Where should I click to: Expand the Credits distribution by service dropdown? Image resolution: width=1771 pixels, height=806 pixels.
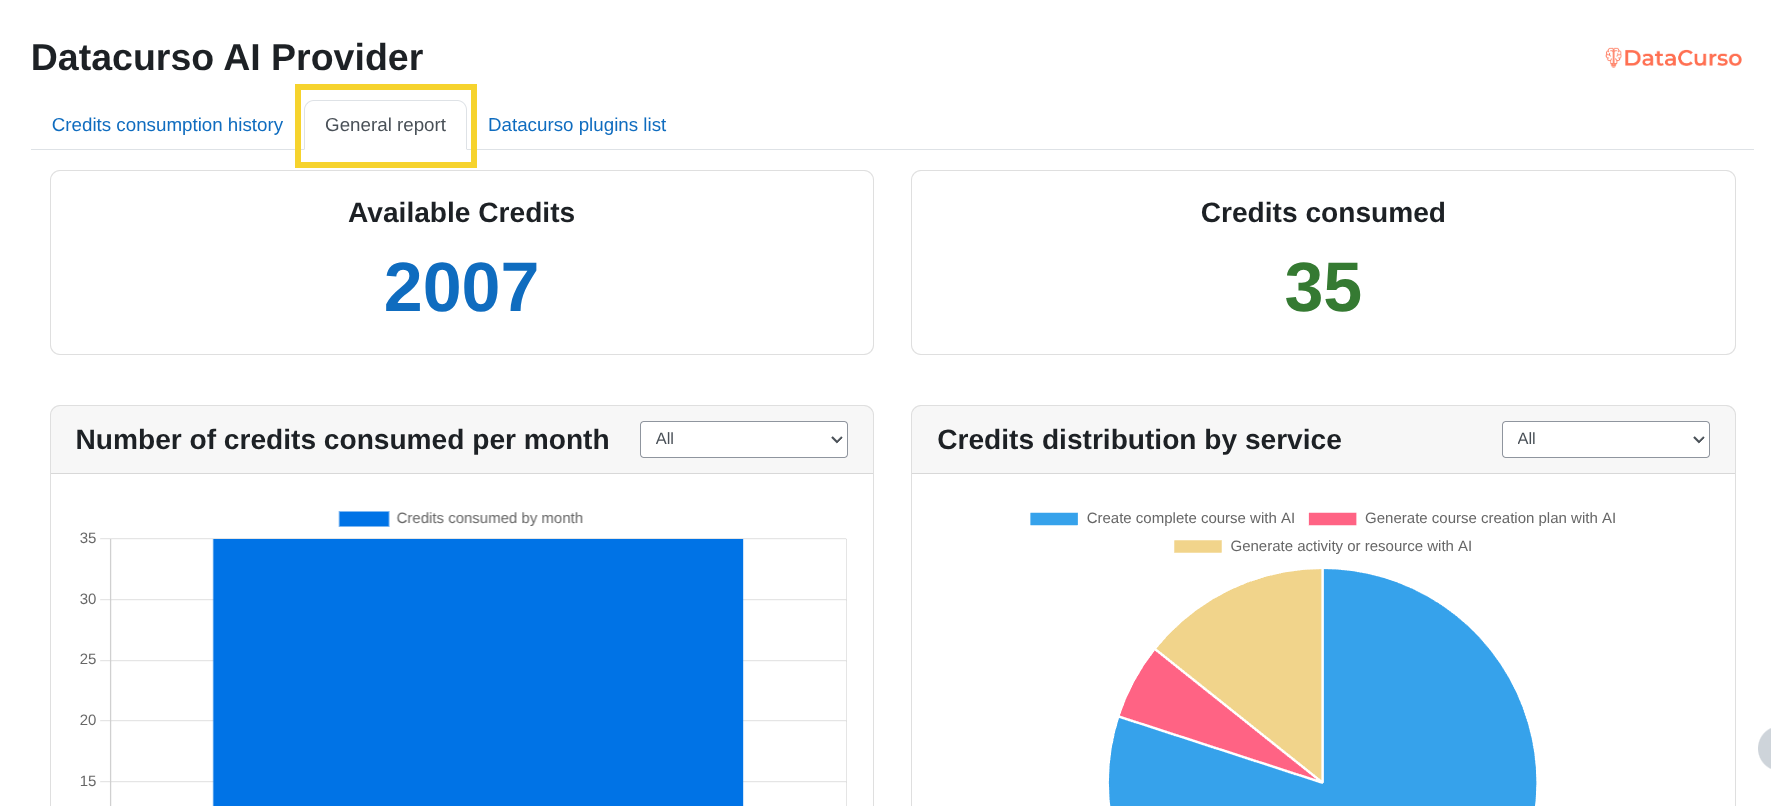click(1605, 439)
